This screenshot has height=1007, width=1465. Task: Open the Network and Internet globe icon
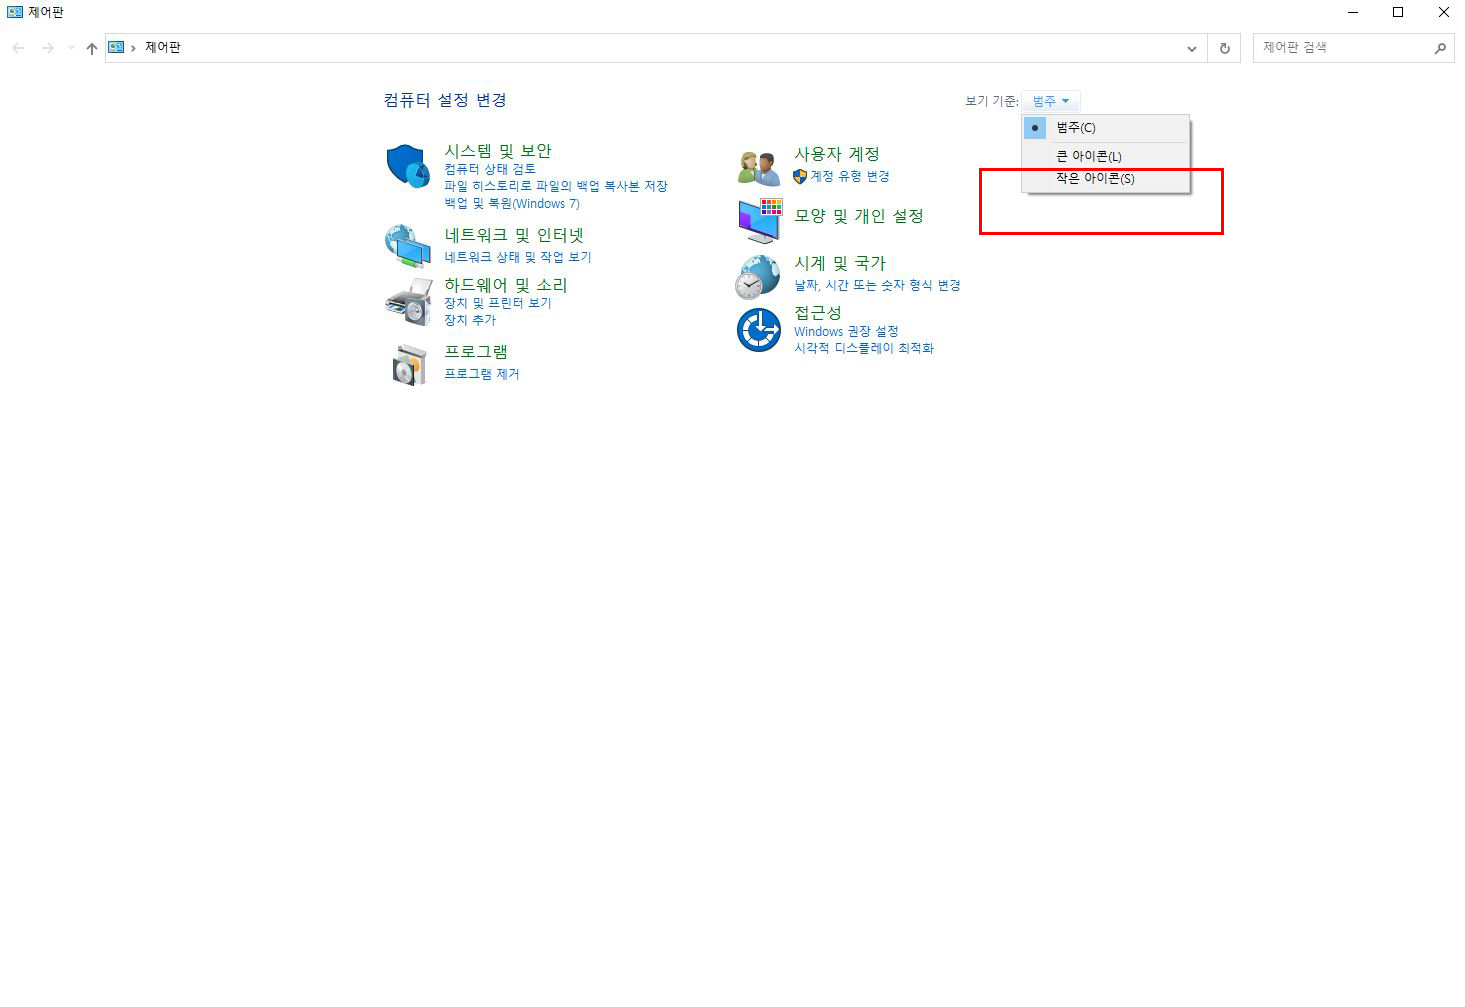407,245
